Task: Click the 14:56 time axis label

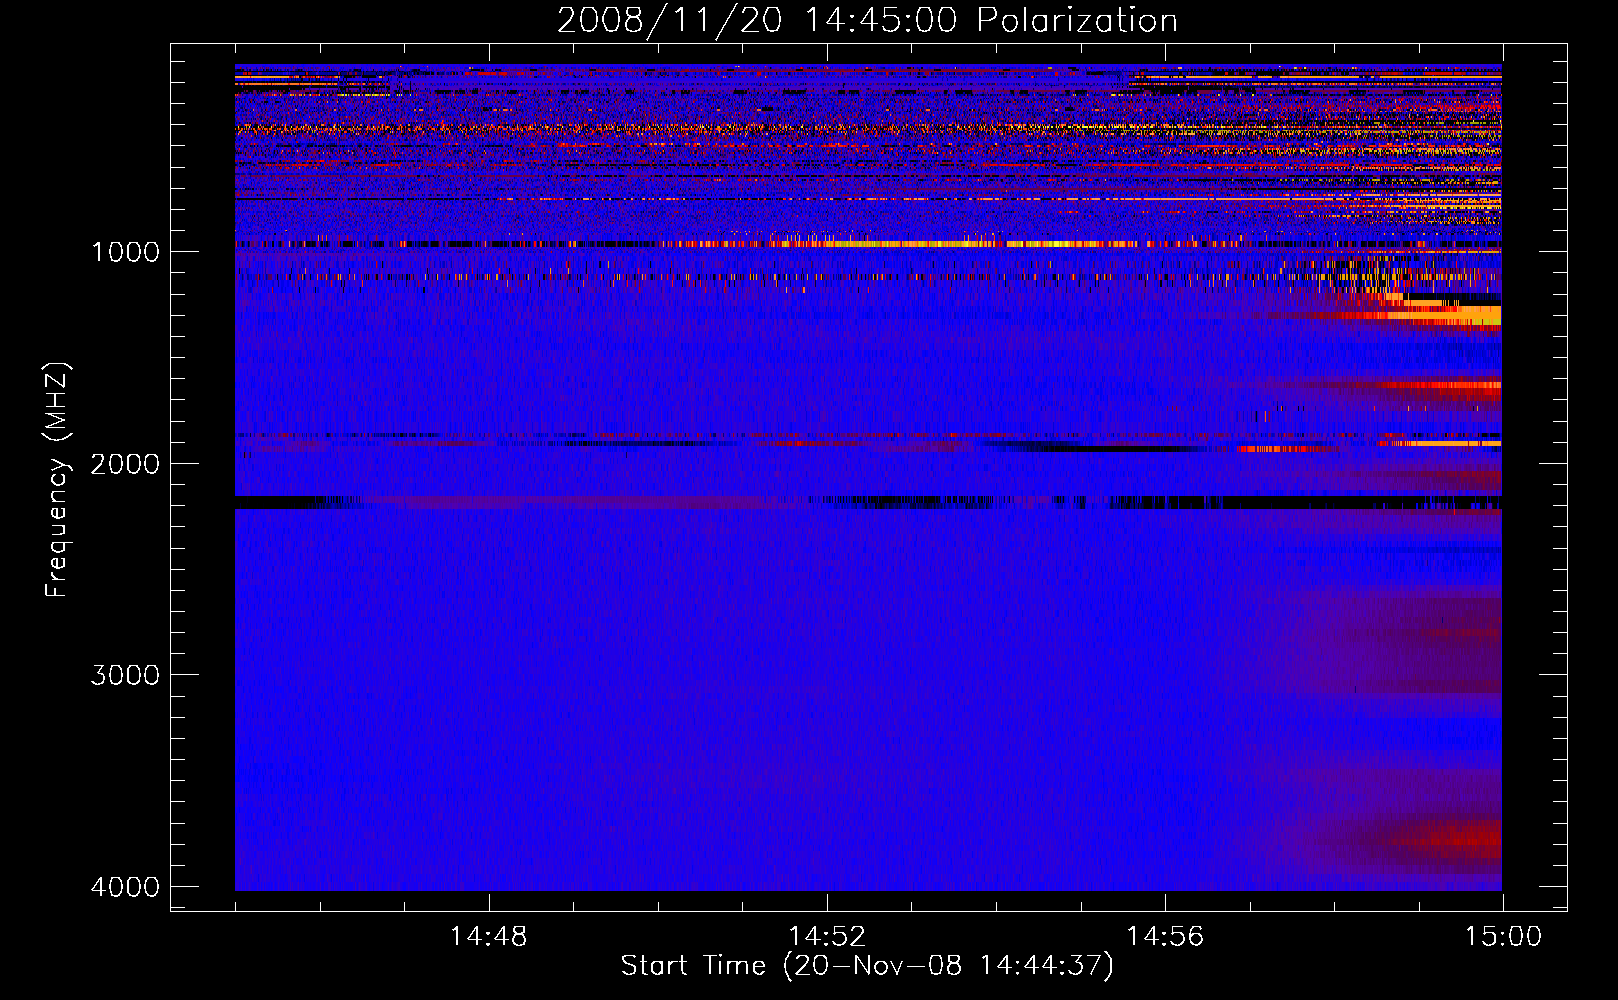Action: [1164, 937]
